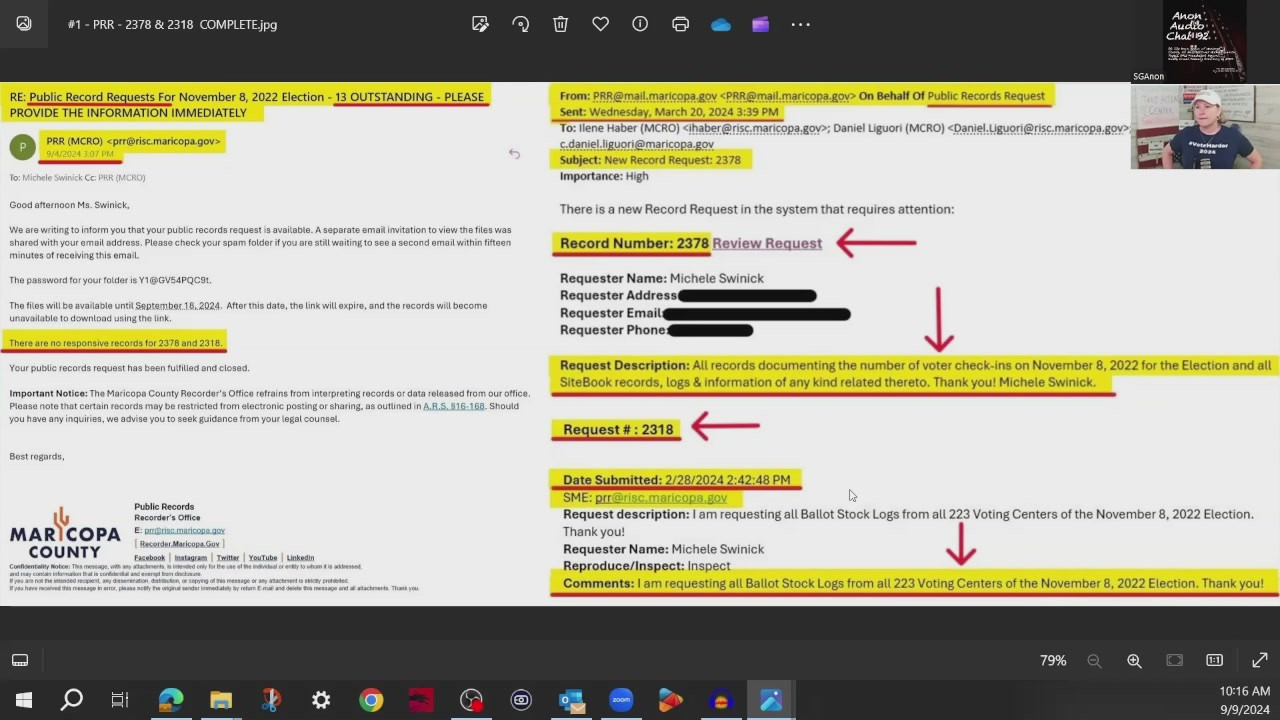Screen dimensions: 1280x720
Task: Launch Google Chrome from taskbar
Action: pyautogui.click(x=371, y=700)
